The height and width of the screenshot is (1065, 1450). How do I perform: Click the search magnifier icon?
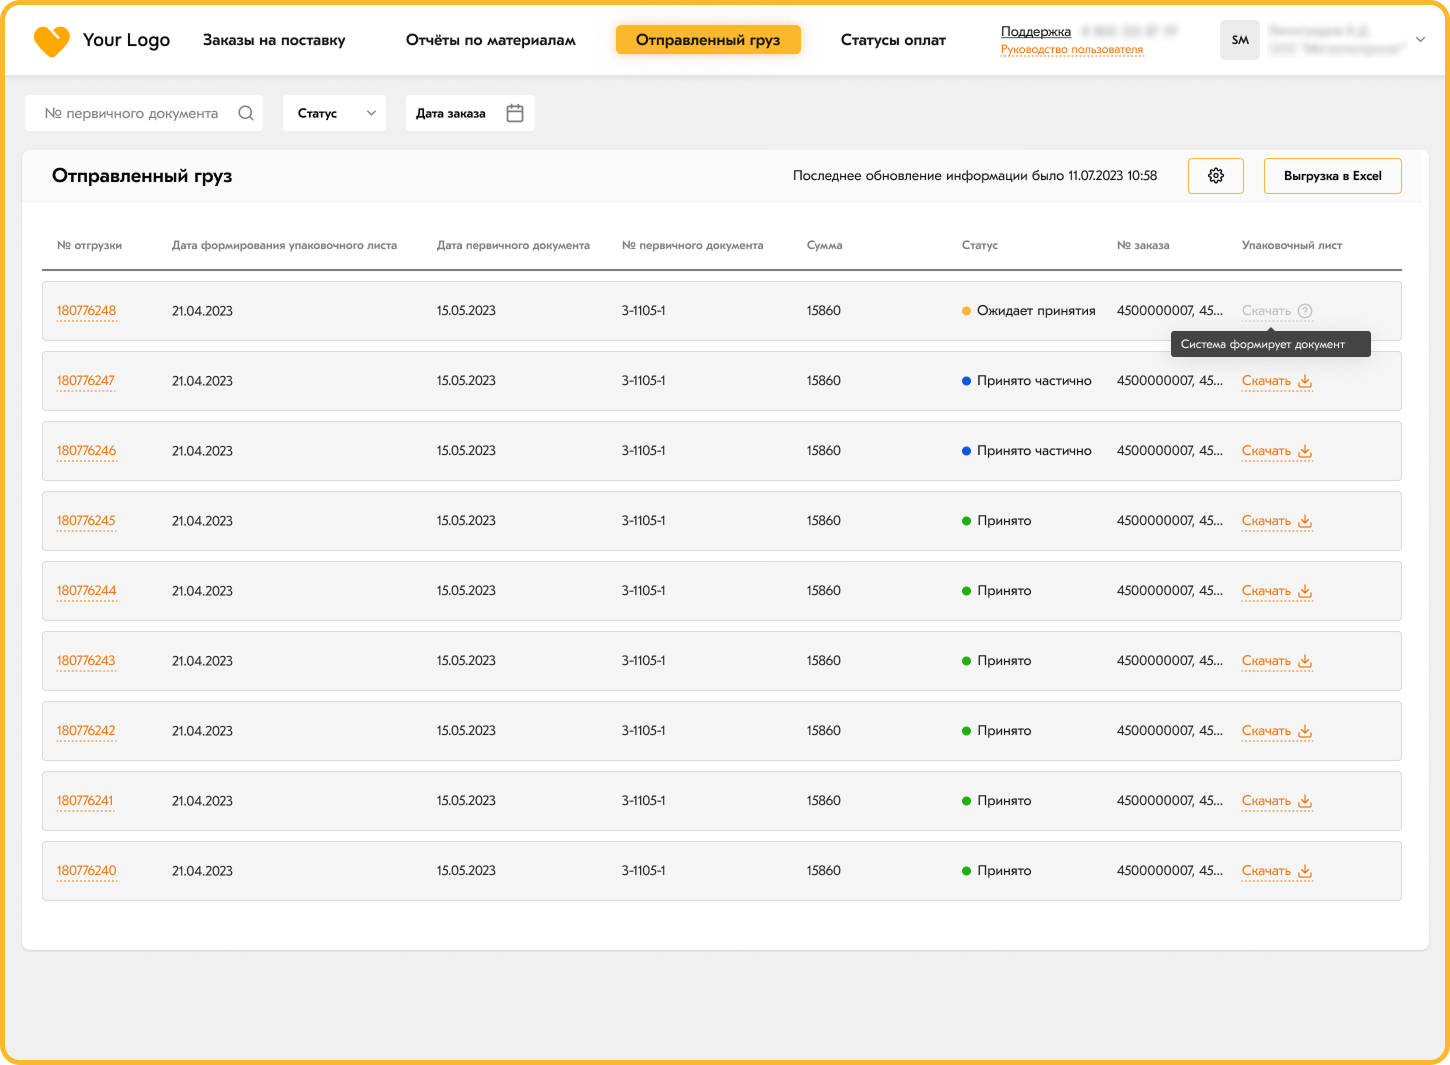pyautogui.click(x=246, y=113)
